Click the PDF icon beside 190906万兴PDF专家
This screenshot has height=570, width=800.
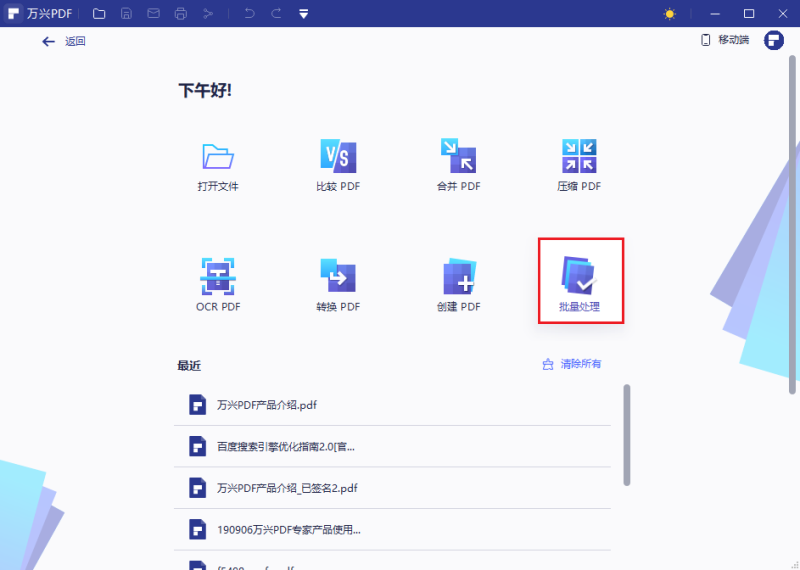tap(197, 529)
